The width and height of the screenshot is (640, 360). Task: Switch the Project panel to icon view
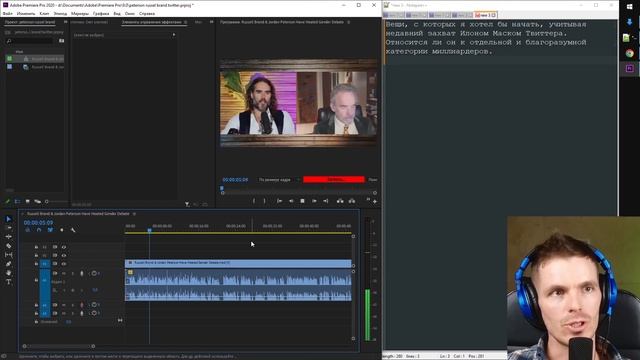pyautogui.click(x=27, y=201)
